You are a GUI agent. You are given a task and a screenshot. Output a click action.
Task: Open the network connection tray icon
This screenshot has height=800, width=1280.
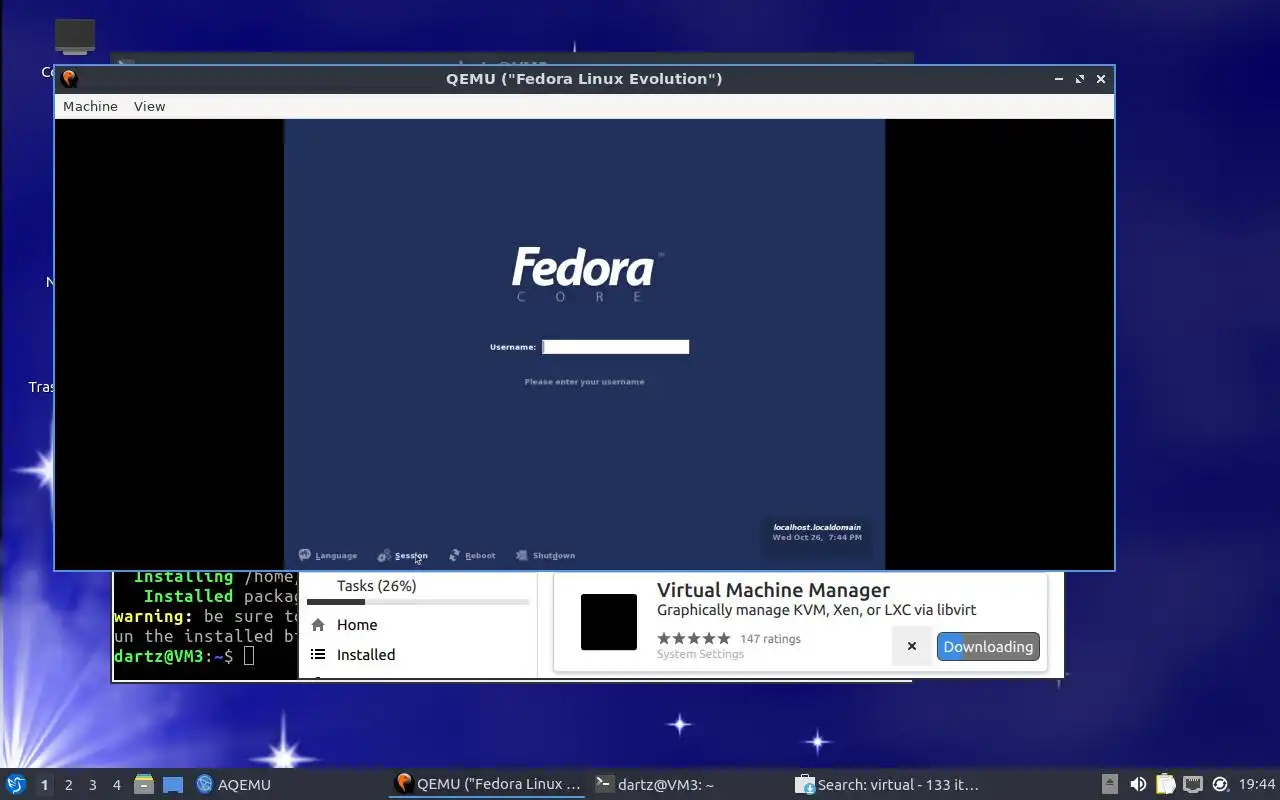(1193, 784)
